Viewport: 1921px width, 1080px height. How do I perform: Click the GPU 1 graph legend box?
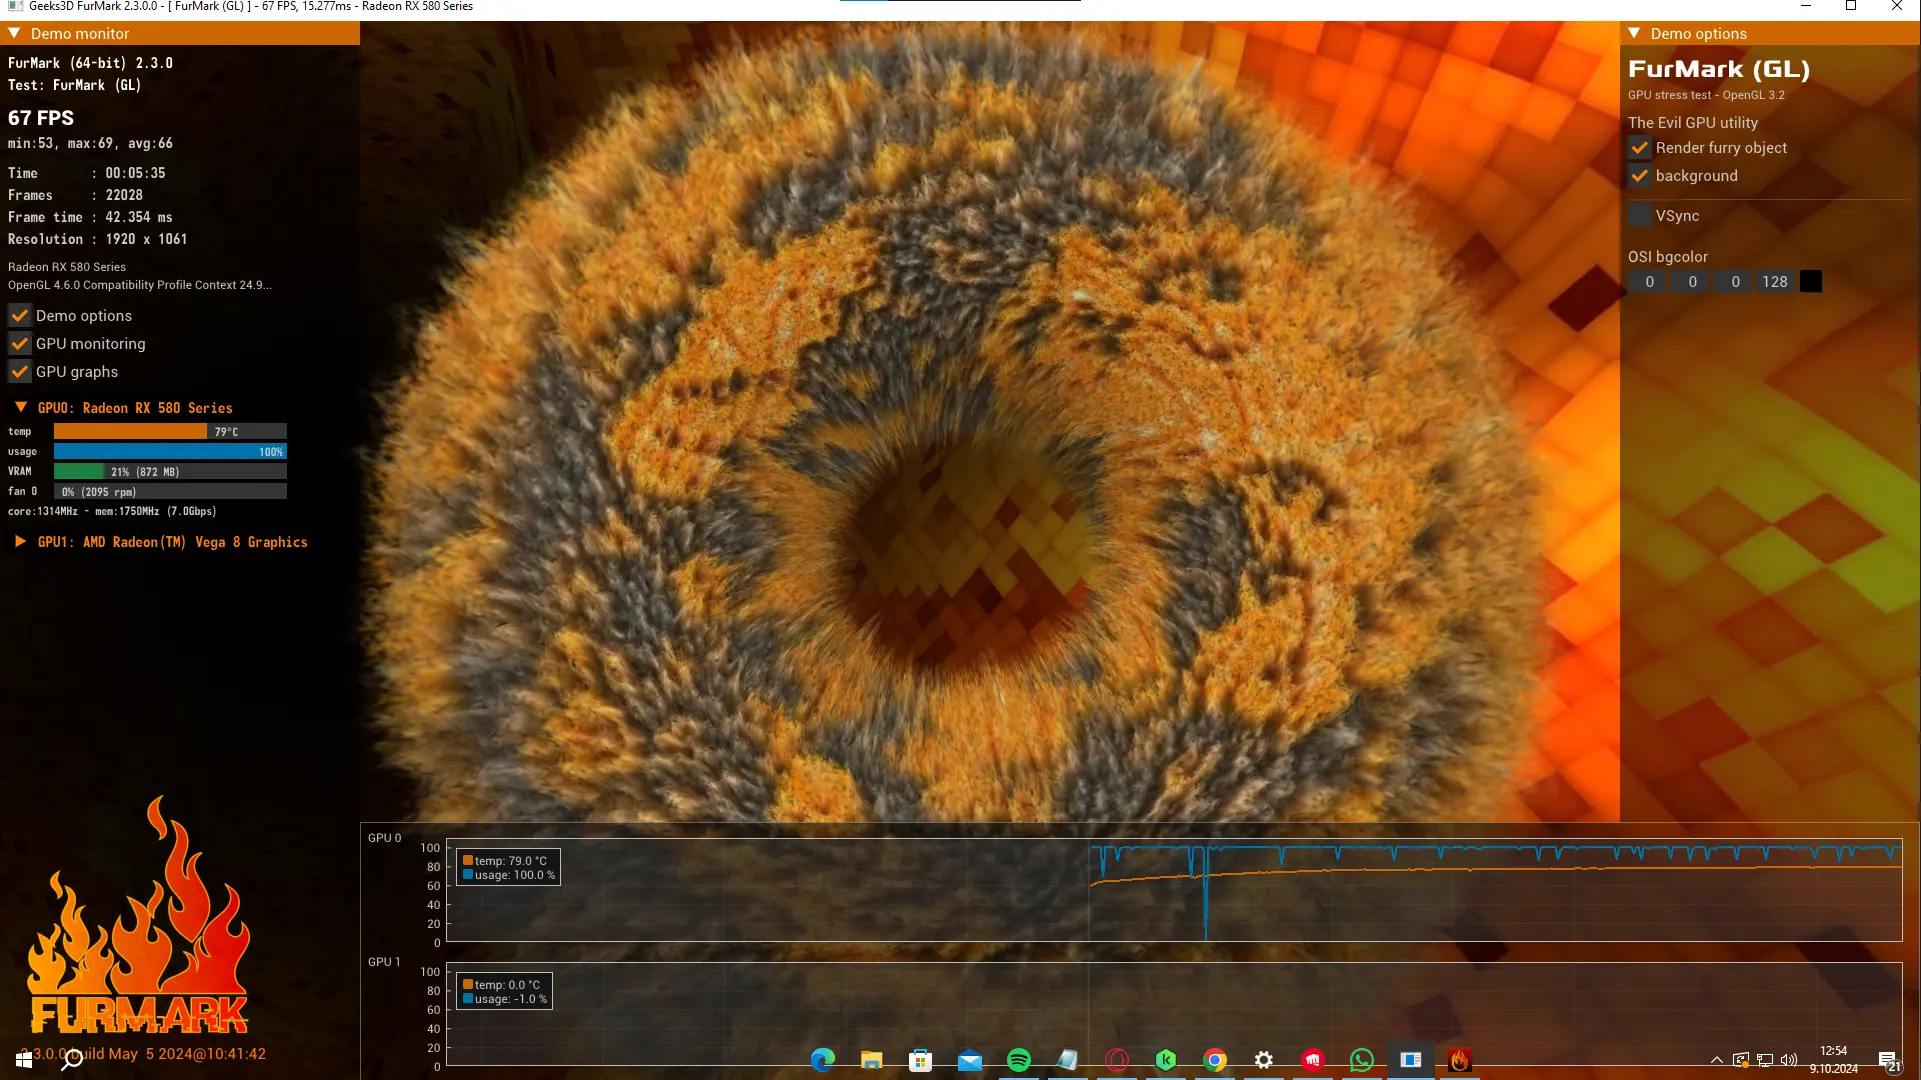pos(504,991)
